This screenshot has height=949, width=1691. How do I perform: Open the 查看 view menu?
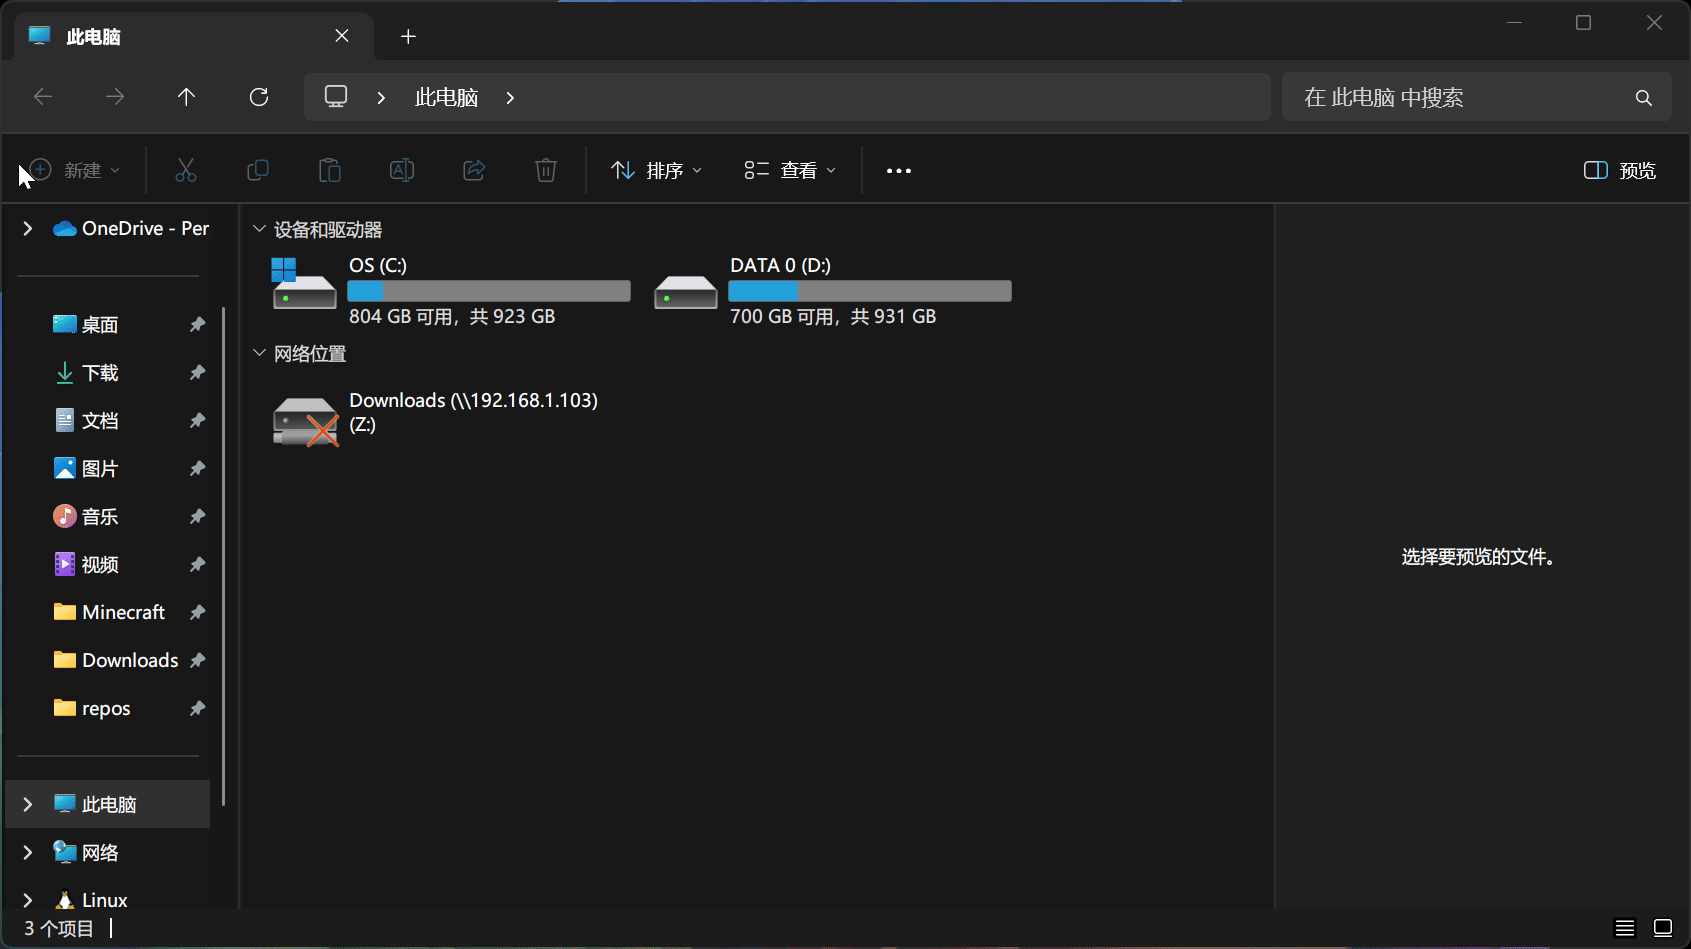click(x=789, y=170)
